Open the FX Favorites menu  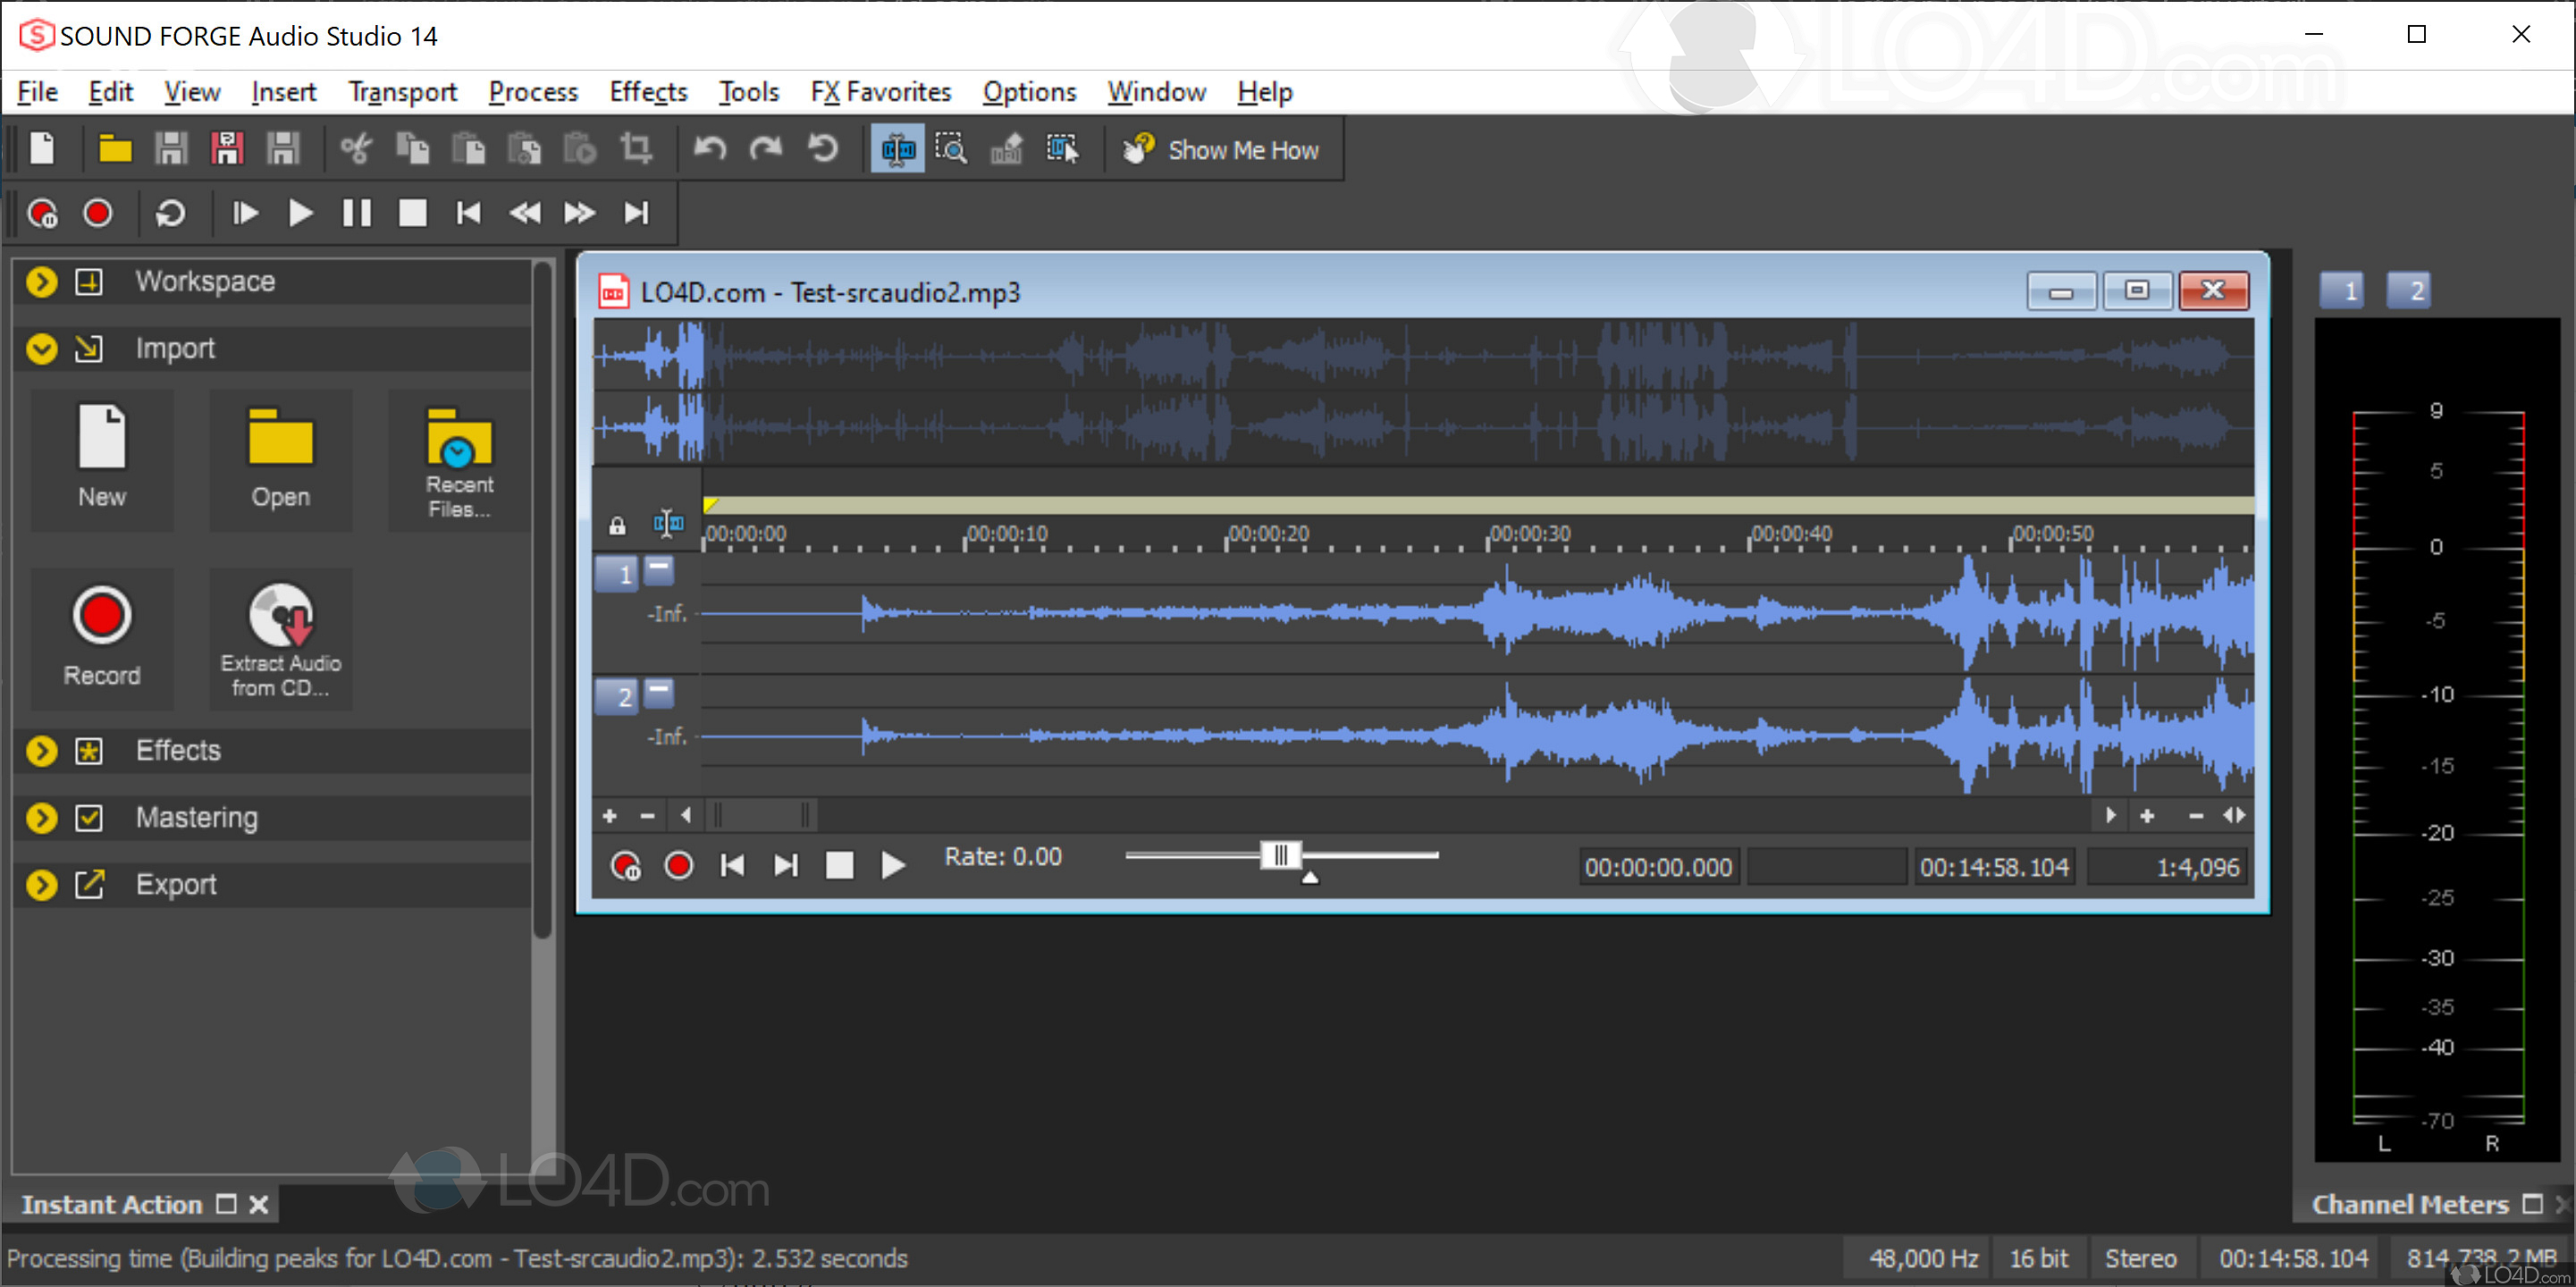(880, 92)
